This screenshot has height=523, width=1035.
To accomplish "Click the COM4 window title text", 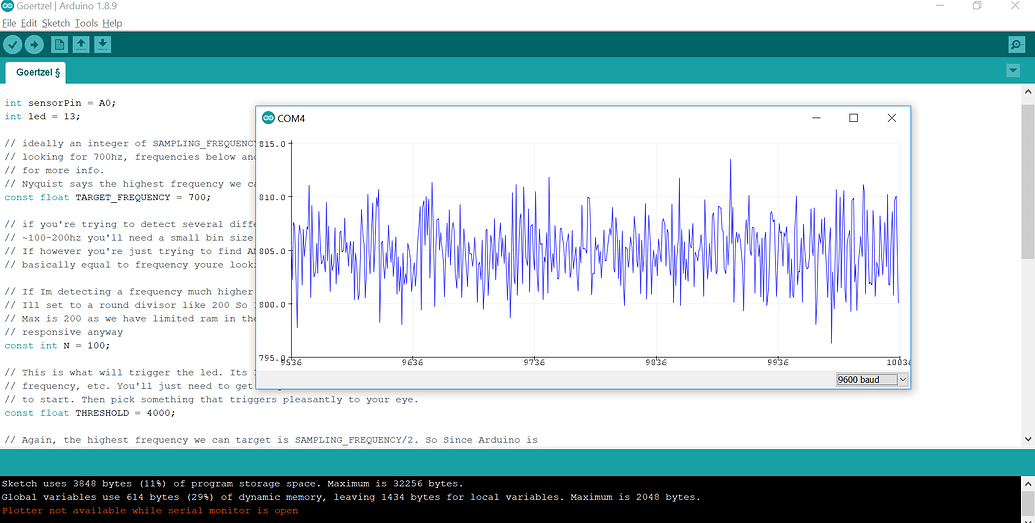I will [x=291, y=119].
